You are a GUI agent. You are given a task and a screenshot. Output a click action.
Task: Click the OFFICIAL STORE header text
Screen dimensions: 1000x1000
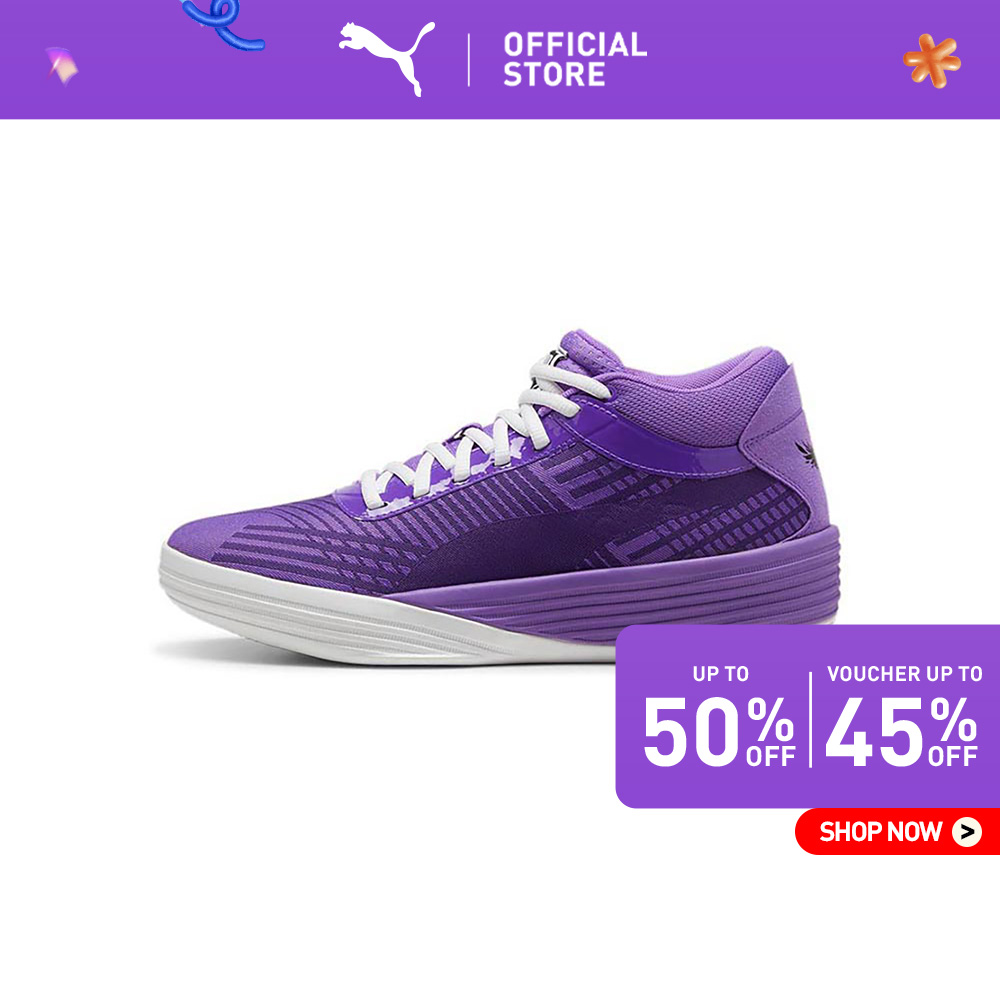[575, 59]
